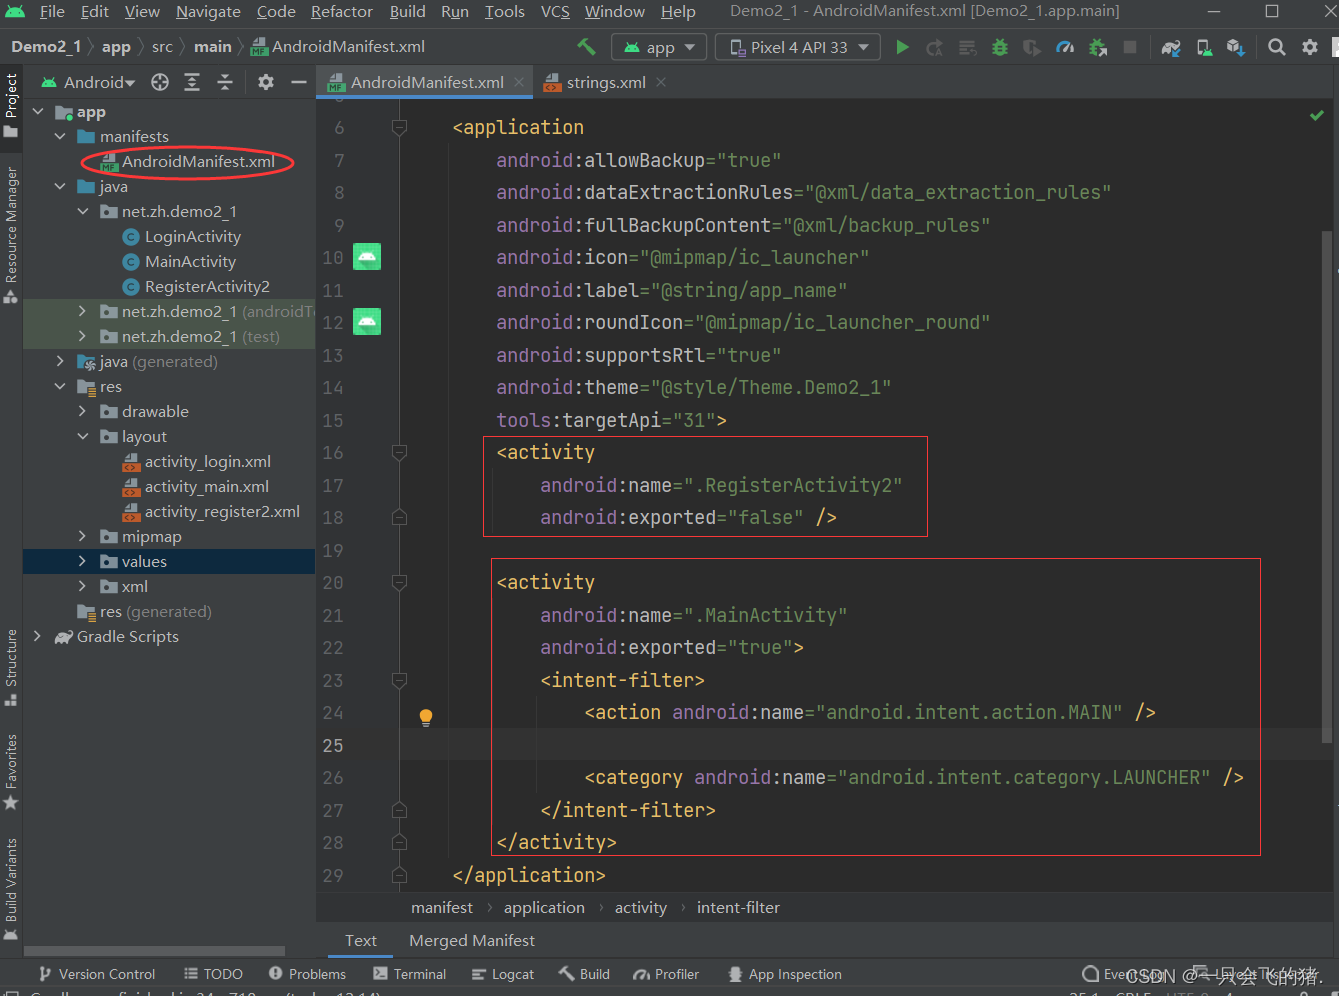Expand the drawable folder
This screenshot has width=1339, height=996.
[83, 411]
